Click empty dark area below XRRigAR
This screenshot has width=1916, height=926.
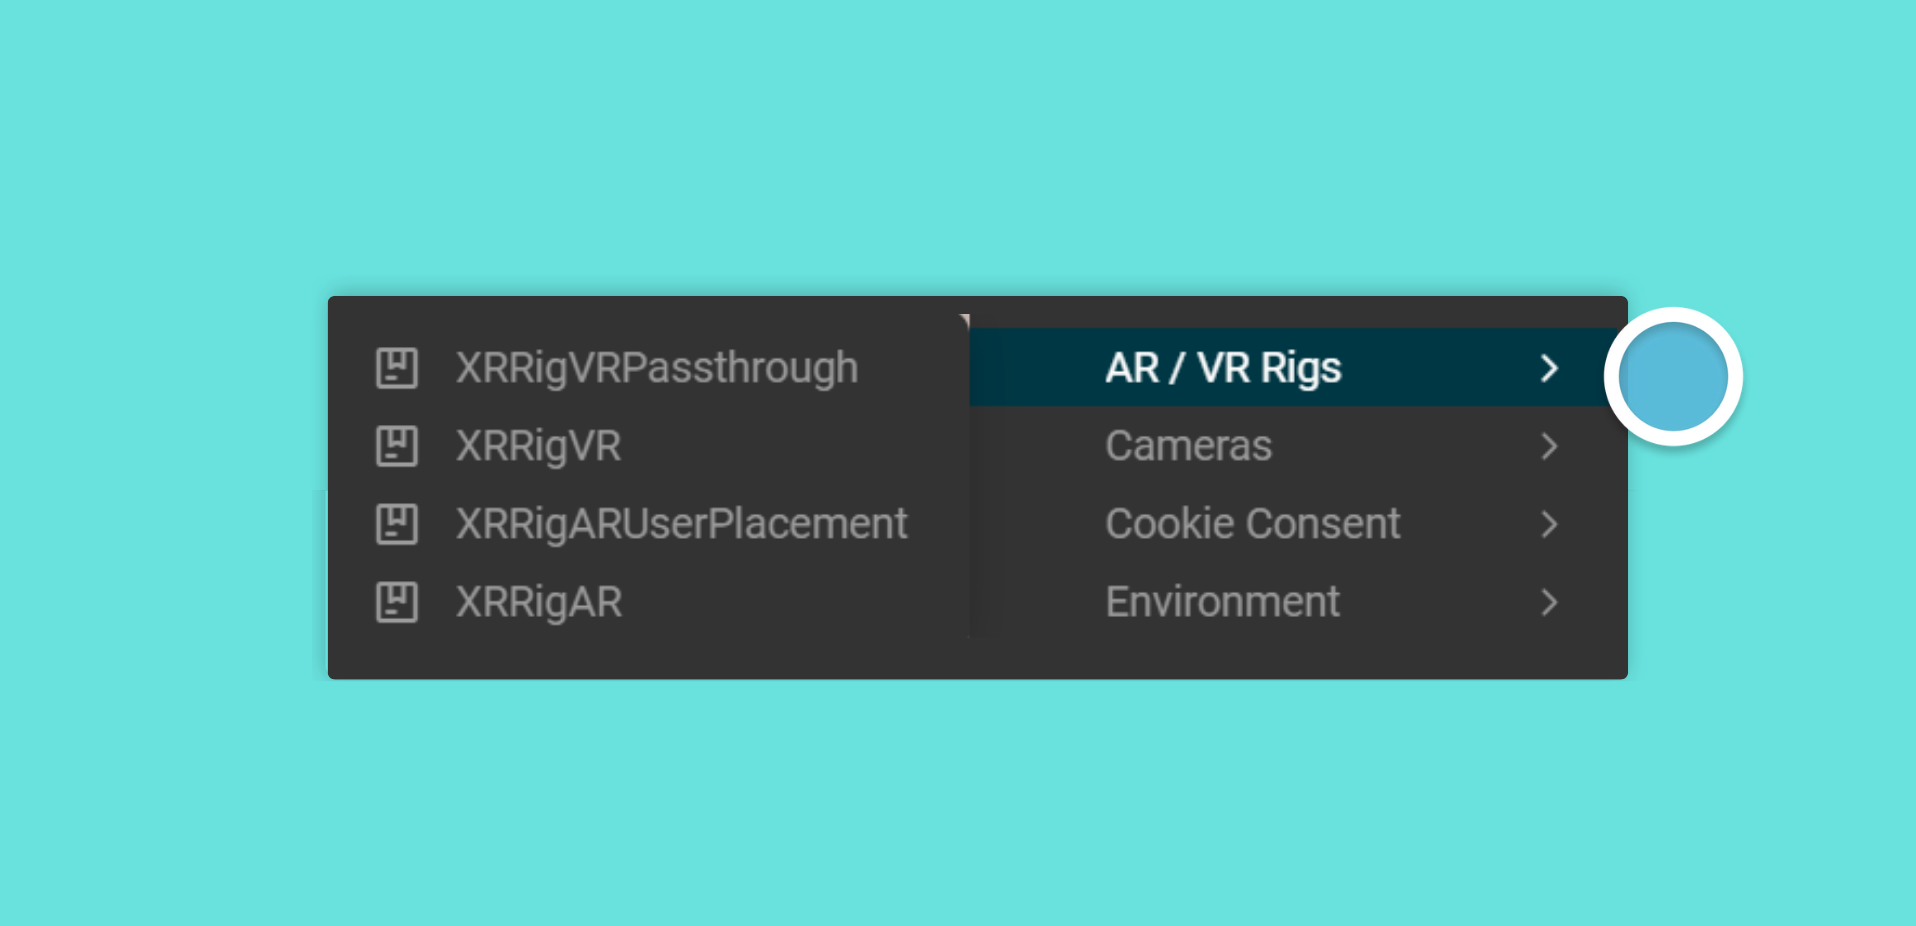click(648, 655)
